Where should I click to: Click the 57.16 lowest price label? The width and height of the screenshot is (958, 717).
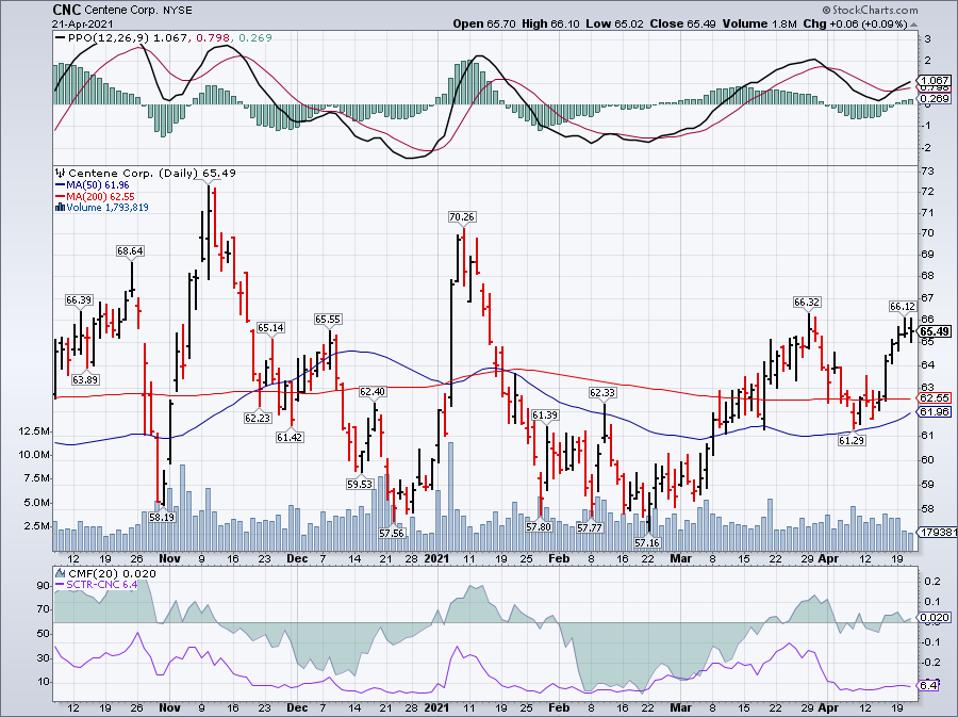click(x=647, y=542)
